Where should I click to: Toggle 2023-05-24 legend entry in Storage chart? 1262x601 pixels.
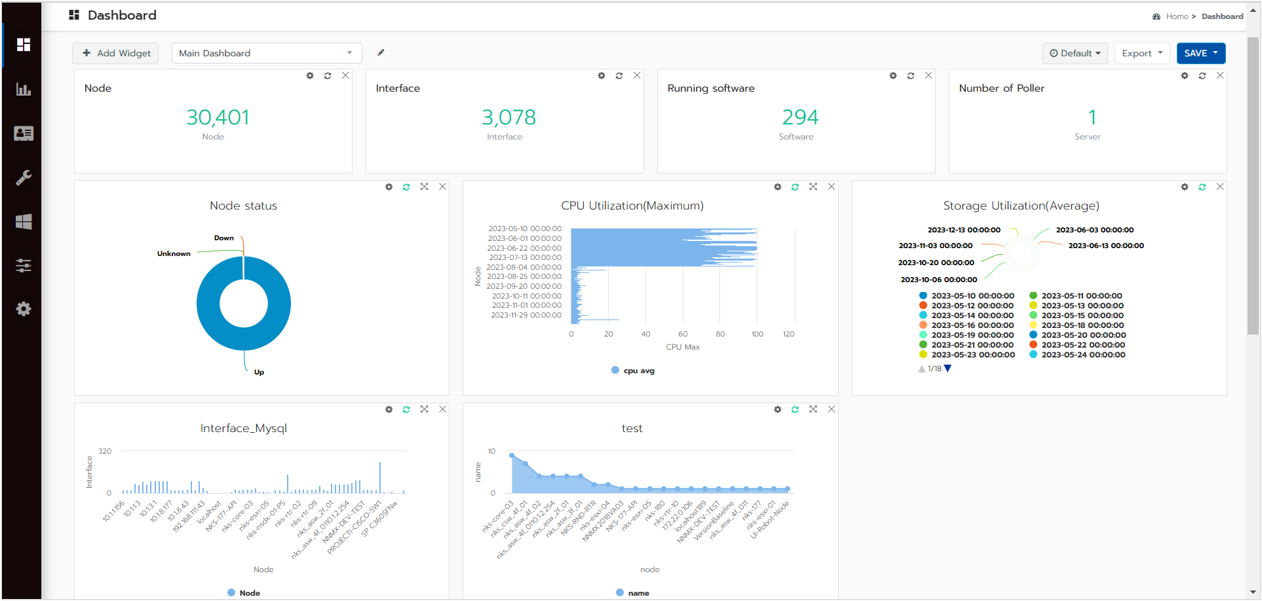[x=1076, y=355]
